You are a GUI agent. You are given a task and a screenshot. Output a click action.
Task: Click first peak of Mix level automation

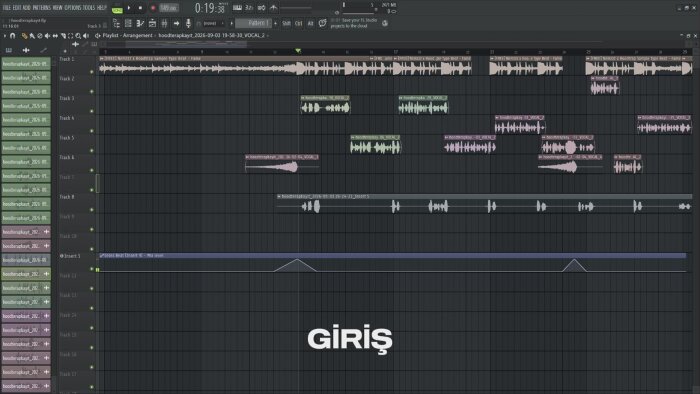point(297,259)
